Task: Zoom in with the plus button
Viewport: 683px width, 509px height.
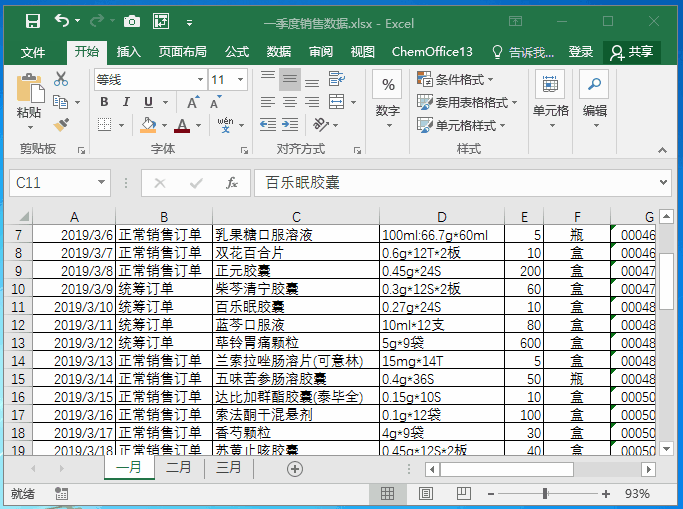Action: pos(605,494)
